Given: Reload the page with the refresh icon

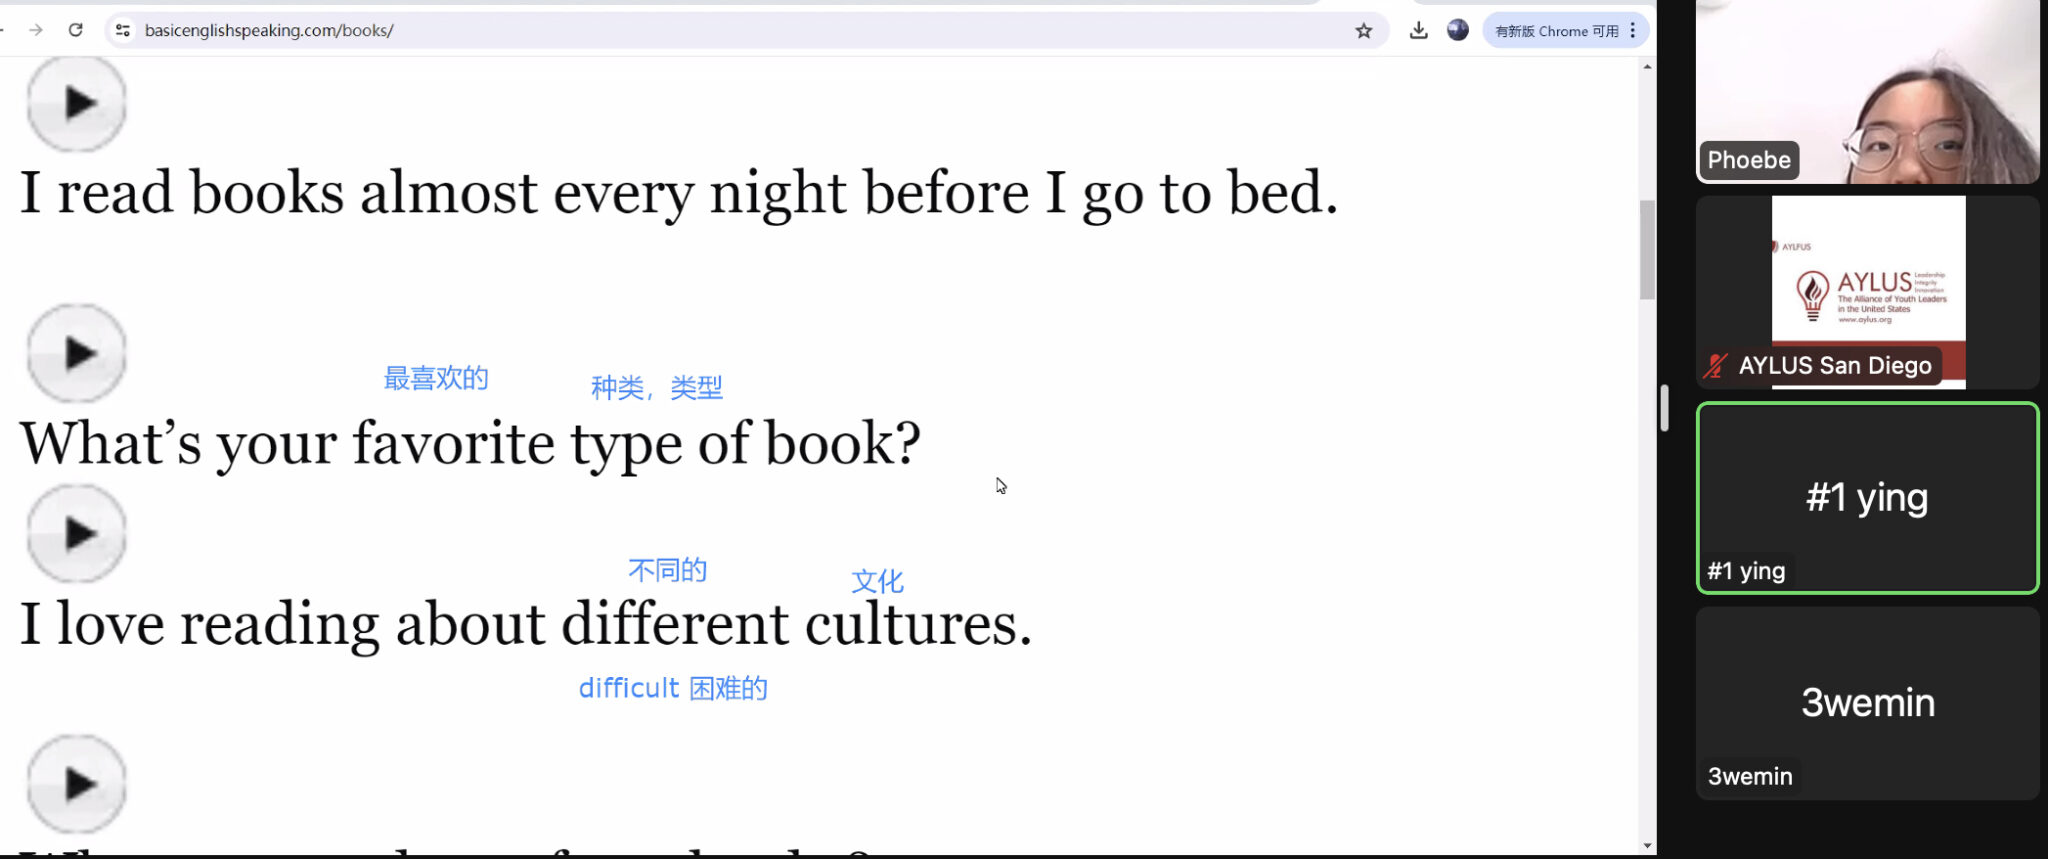Looking at the screenshot, I should pyautogui.click(x=75, y=30).
